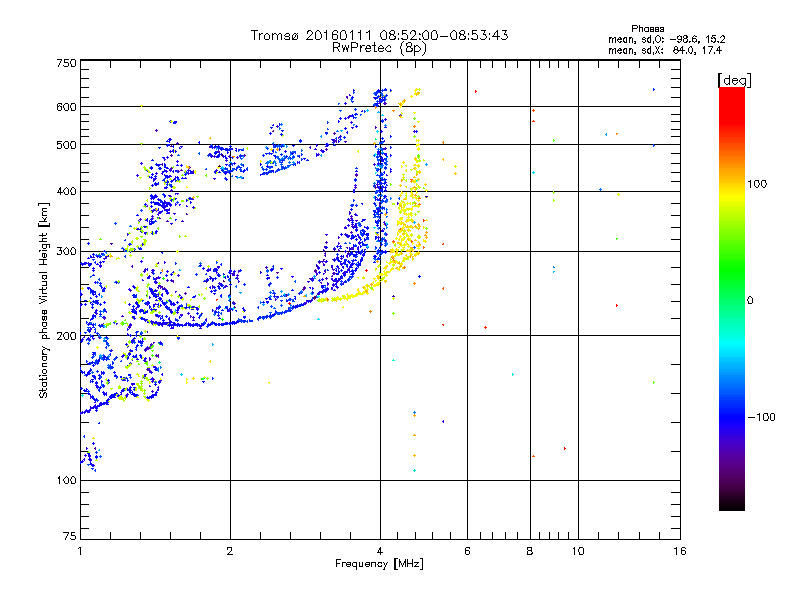Click the x-axis tick label '6'
The width and height of the screenshot is (800, 600).
coord(467,551)
